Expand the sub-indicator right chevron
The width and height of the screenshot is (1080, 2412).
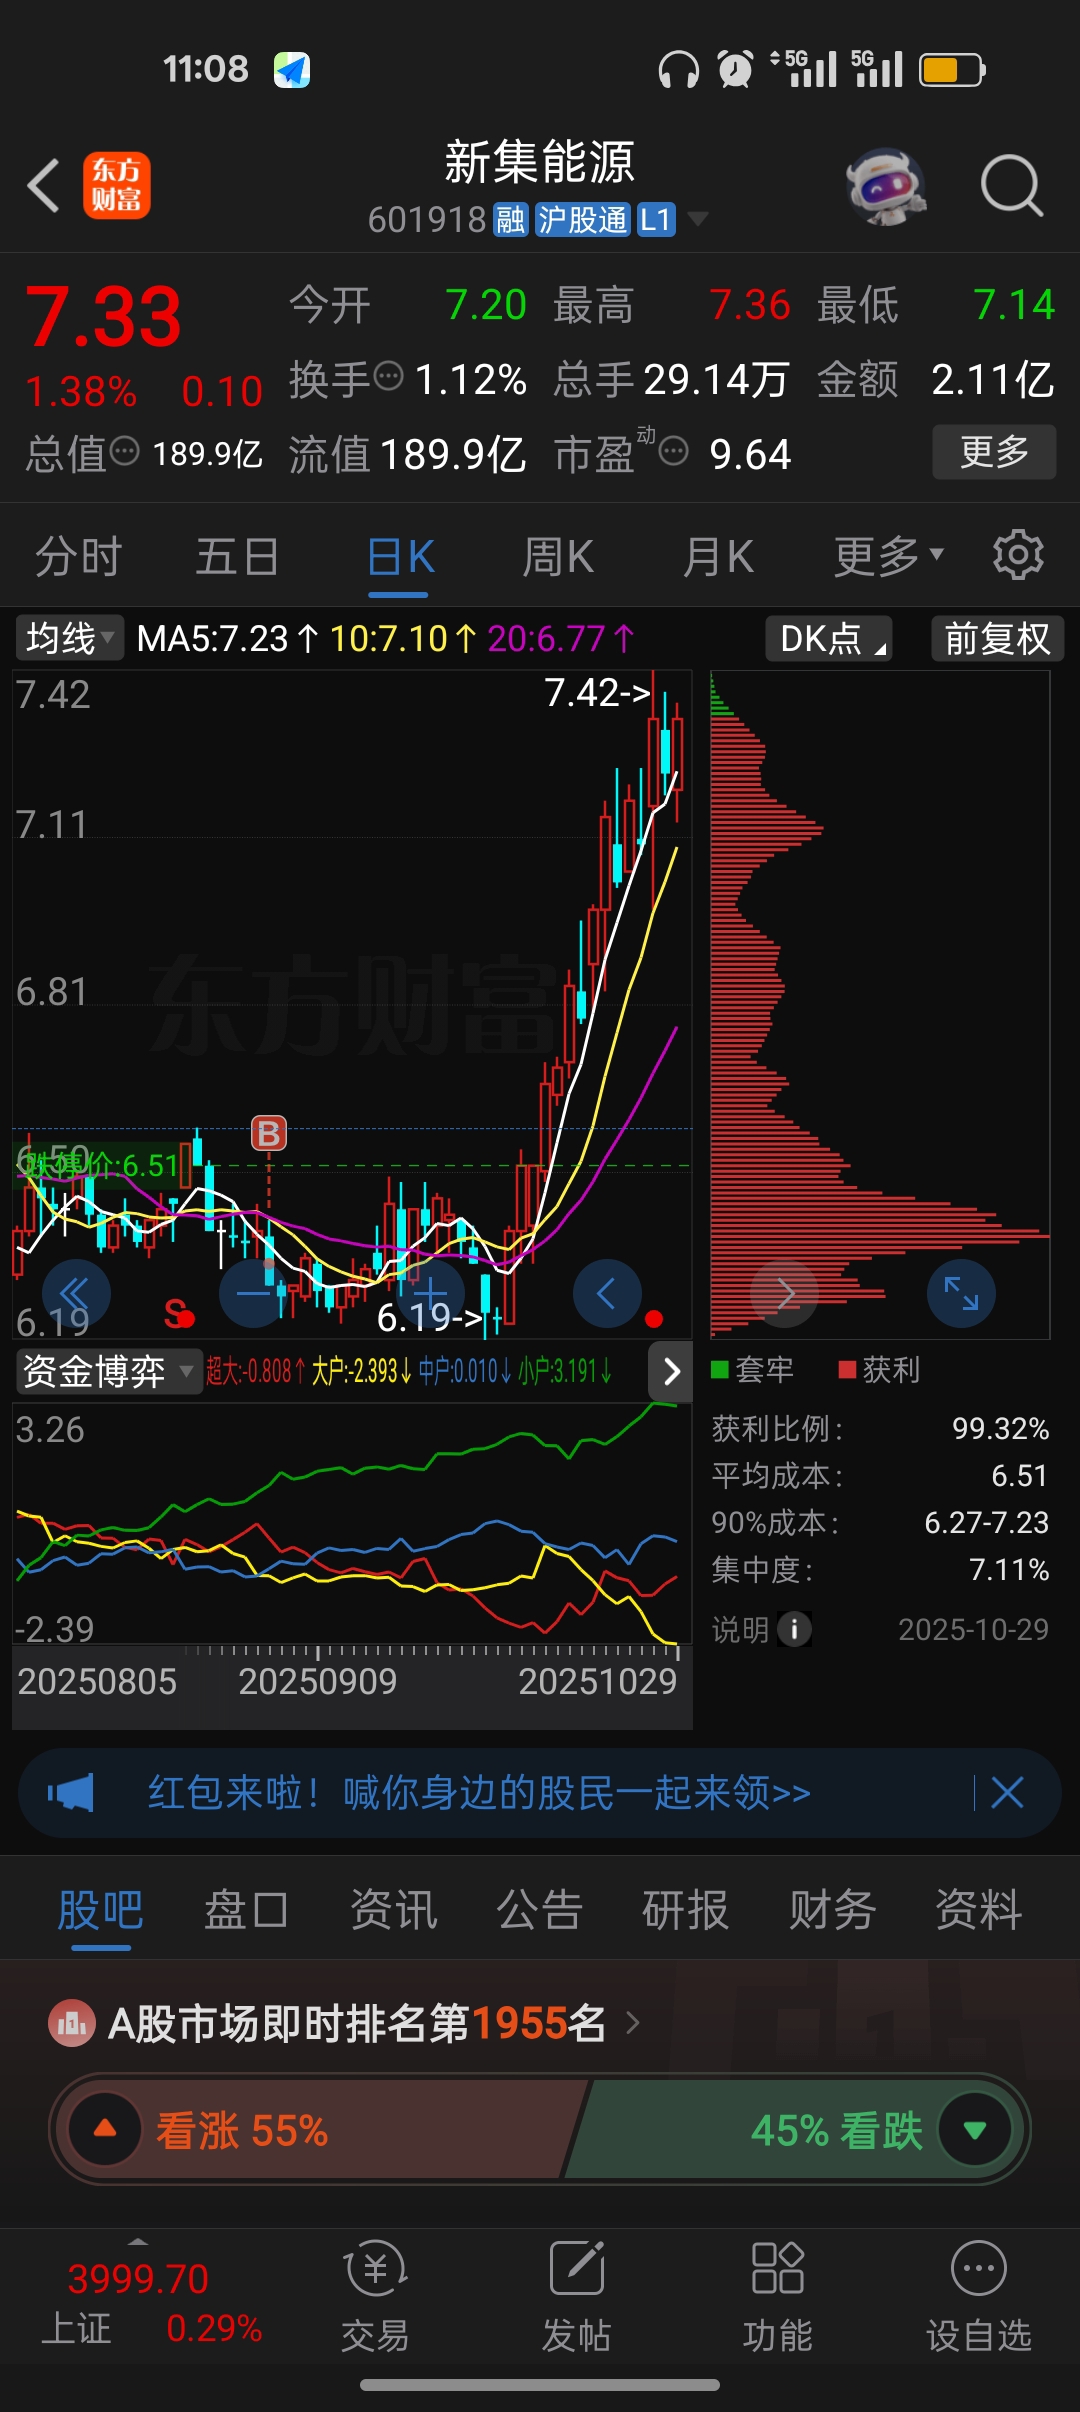point(671,1370)
